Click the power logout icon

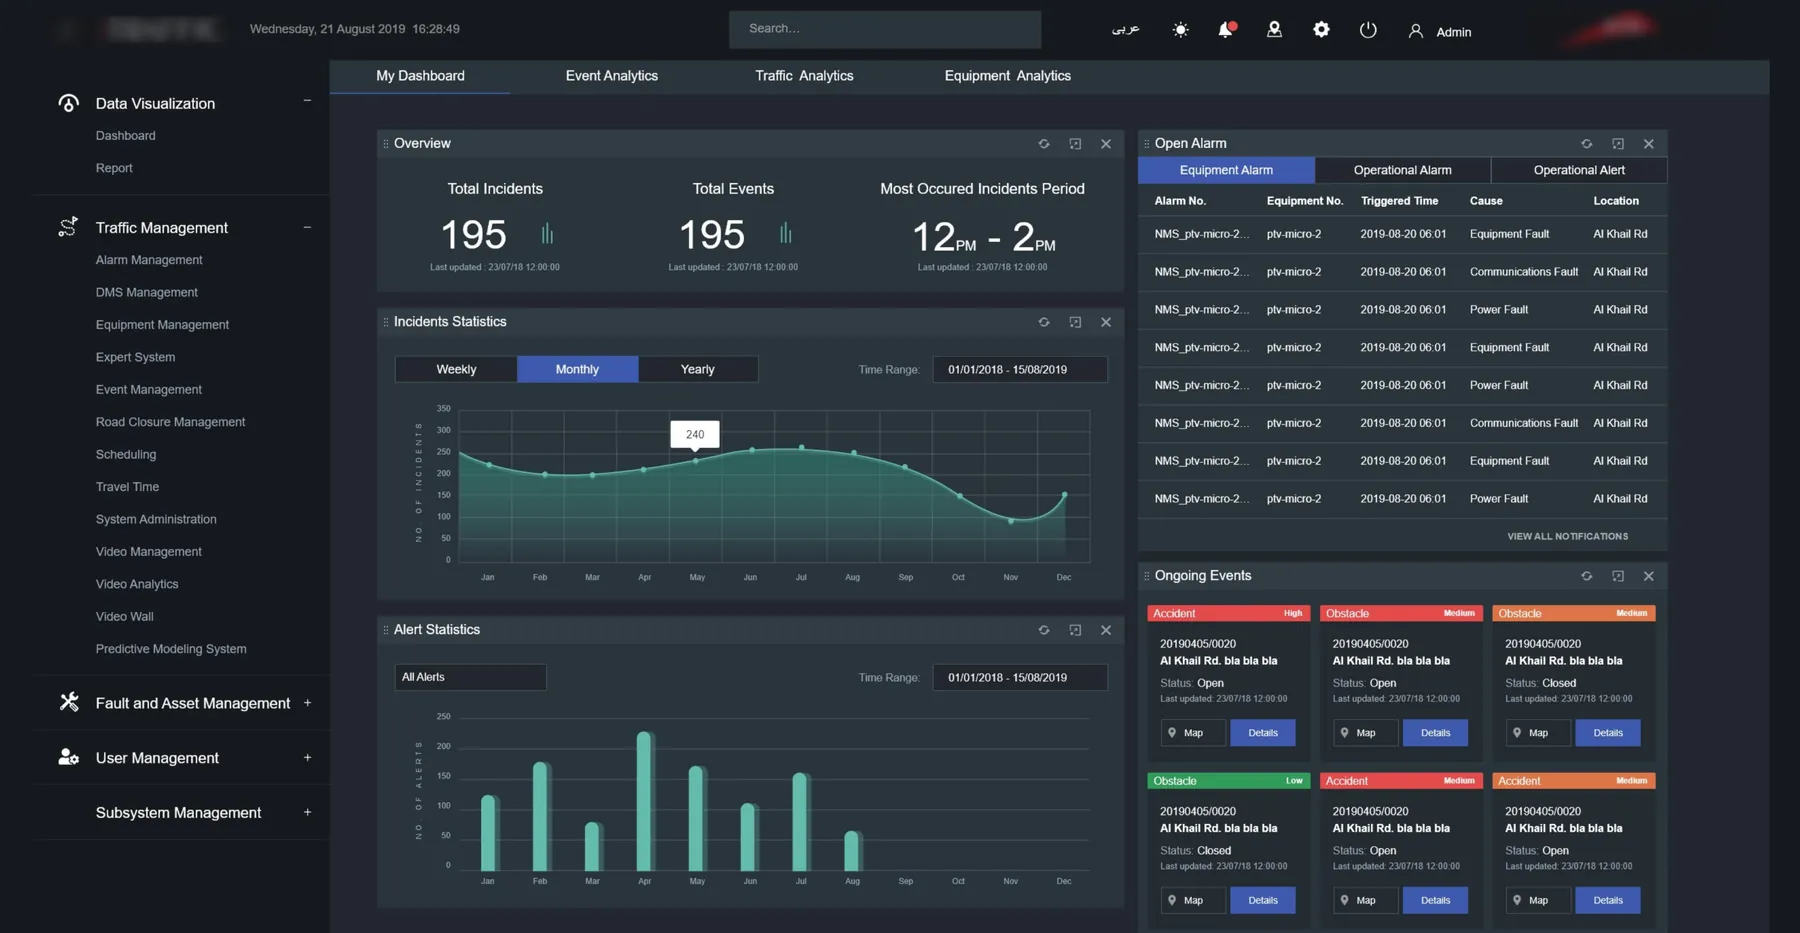coord(1368,30)
